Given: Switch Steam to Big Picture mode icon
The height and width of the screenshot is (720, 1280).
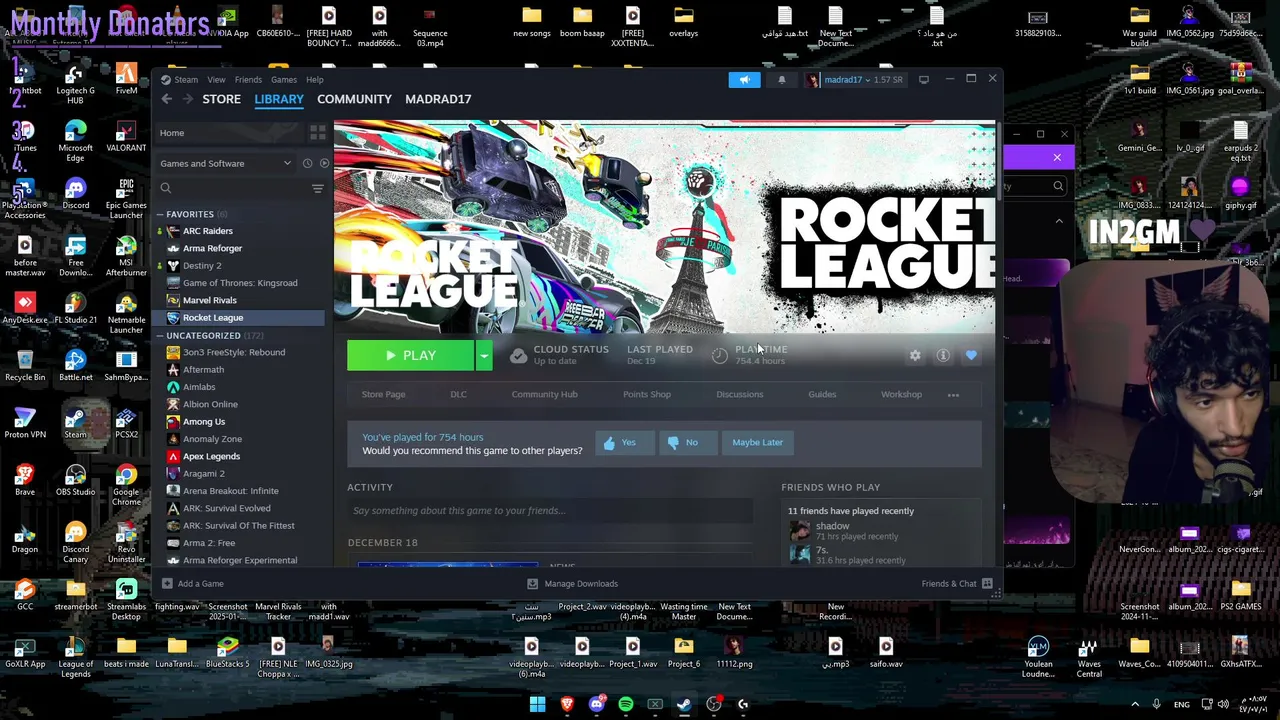Looking at the screenshot, I should (923, 79).
